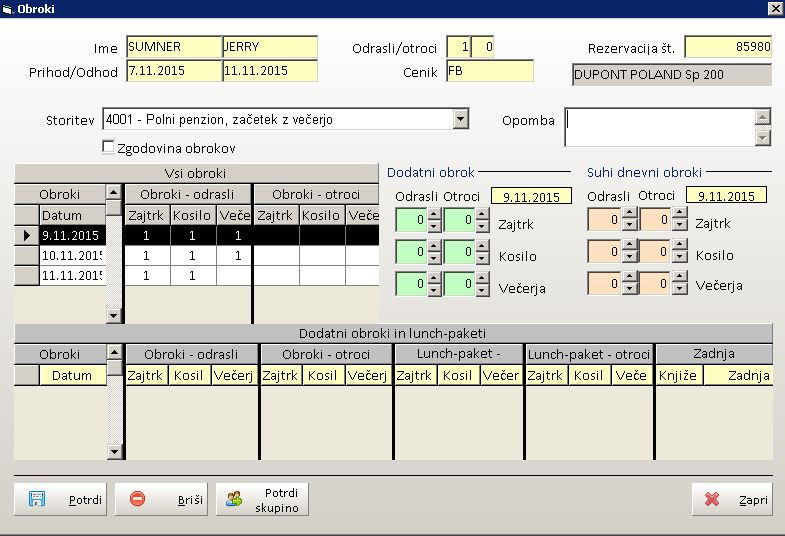The height and width of the screenshot is (536, 785).
Task: Click the Vsi obroki header
Action: [x=196, y=173]
